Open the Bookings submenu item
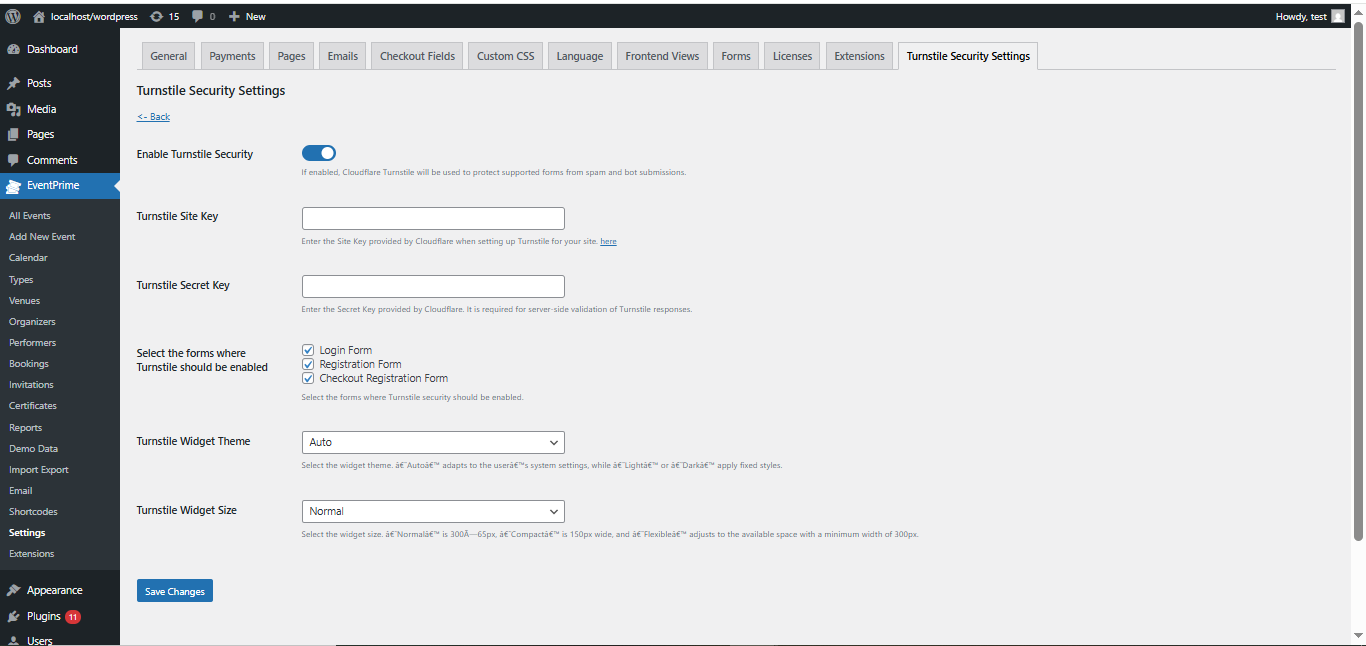This screenshot has width=1366, height=646. pos(29,364)
